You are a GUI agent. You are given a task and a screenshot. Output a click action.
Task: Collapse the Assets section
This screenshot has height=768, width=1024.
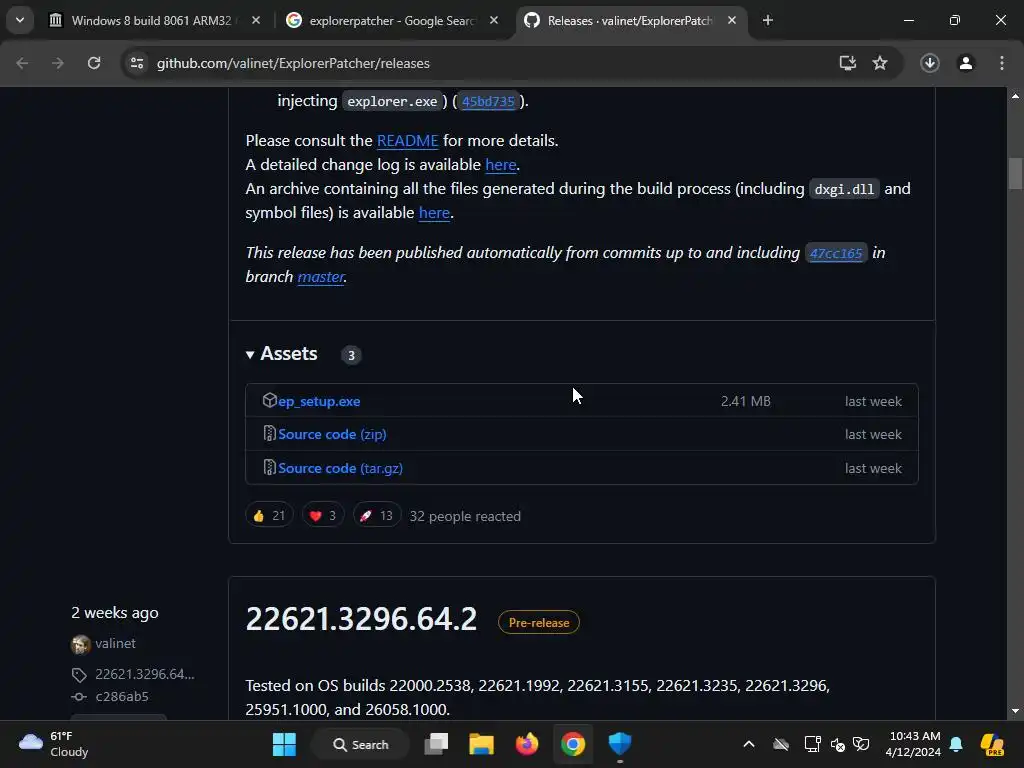(281, 354)
